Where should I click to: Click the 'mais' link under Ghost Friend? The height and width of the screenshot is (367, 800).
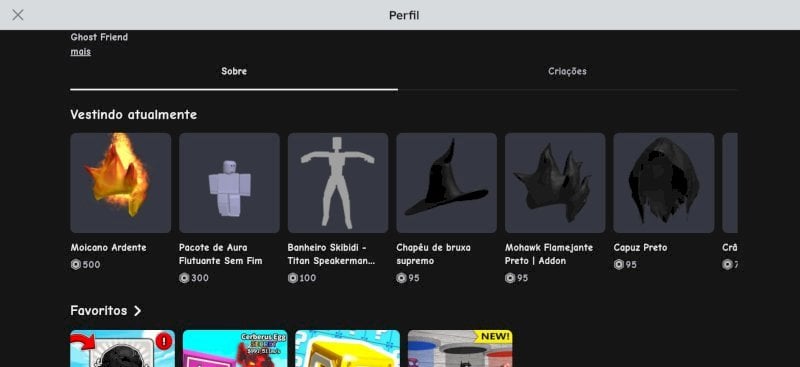(81, 52)
